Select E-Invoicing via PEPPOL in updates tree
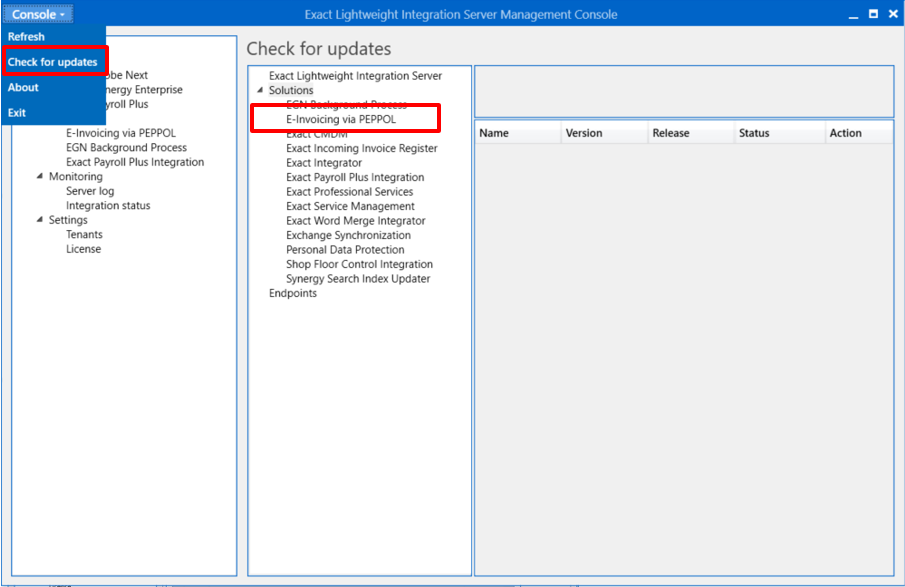Viewport: 905px width, 587px height. click(x=341, y=119)
